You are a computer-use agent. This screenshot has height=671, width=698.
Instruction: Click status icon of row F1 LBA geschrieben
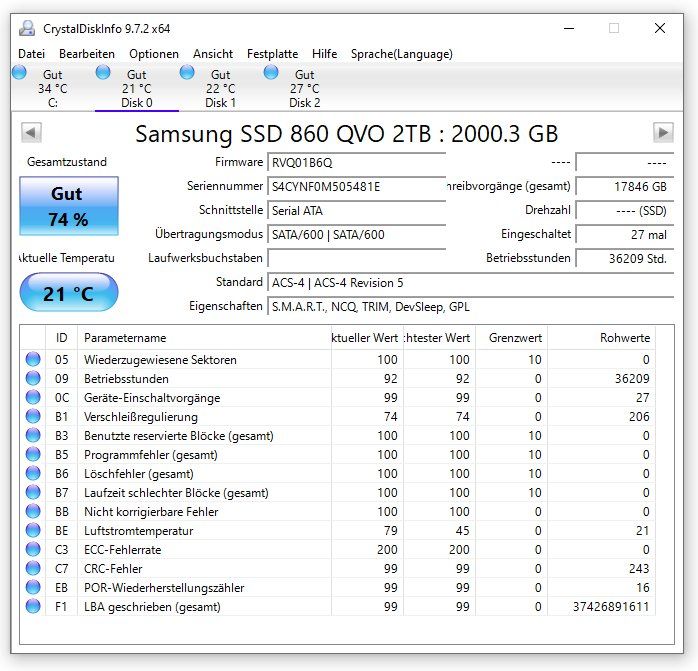coord(33,606)
